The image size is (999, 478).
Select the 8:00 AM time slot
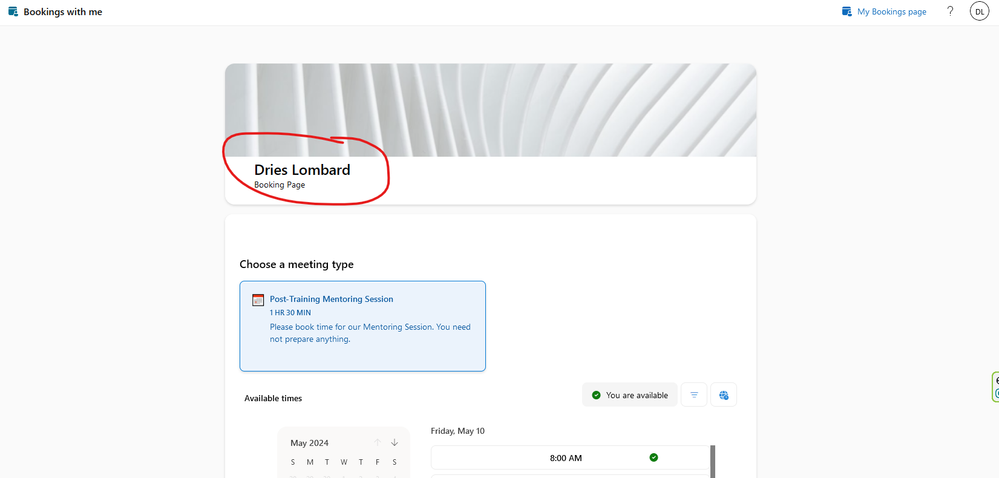570,458
